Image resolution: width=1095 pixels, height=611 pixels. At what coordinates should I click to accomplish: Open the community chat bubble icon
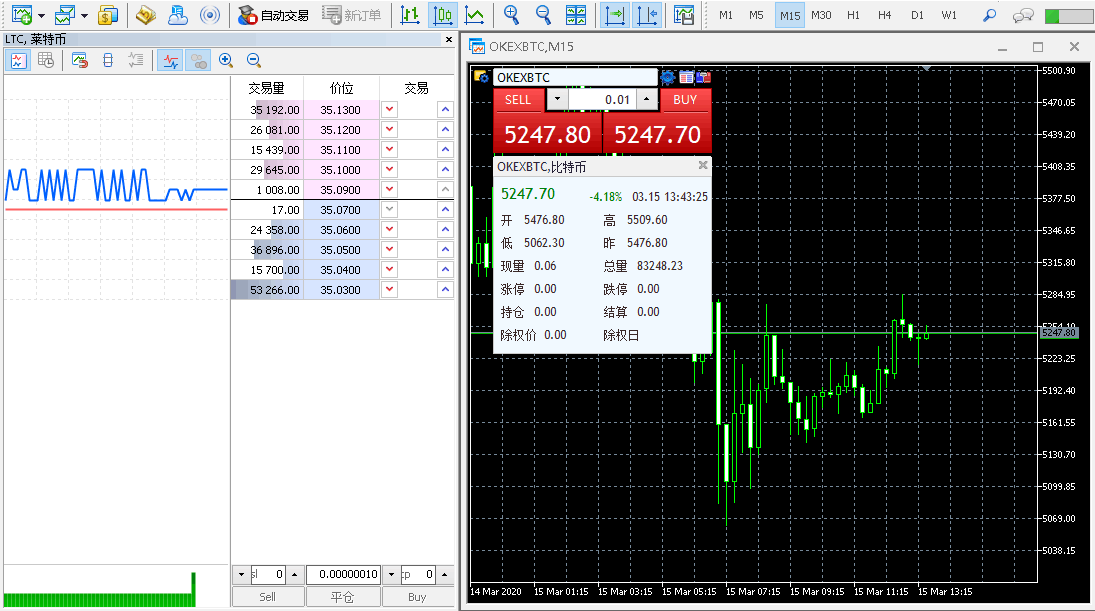click(x=1022, y=15)
